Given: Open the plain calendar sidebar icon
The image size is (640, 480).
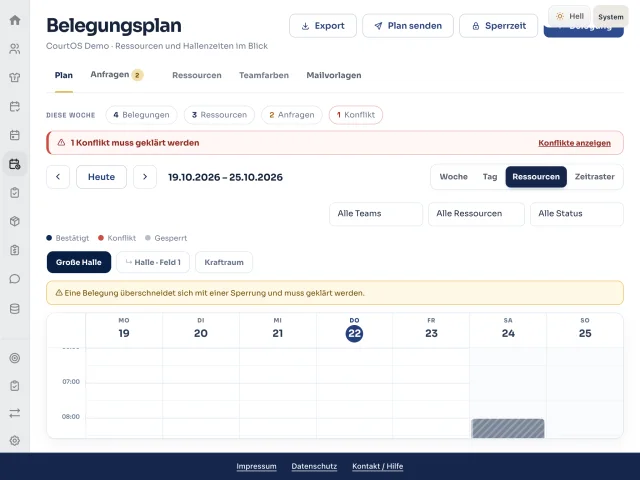Looking at the screenshot, I should click(x=15, y=135).
